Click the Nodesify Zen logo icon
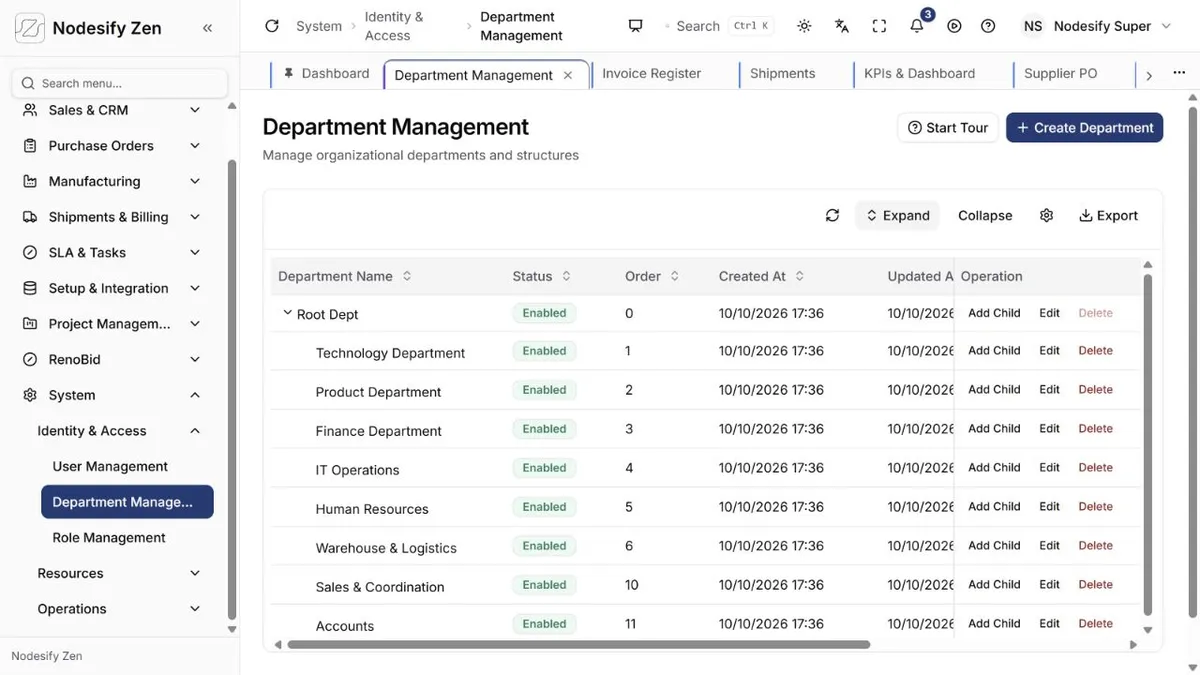 [30, 28]
